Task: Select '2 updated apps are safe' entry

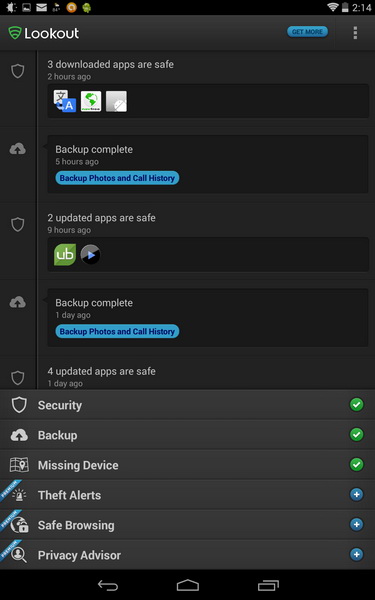Action: point(101,218)
